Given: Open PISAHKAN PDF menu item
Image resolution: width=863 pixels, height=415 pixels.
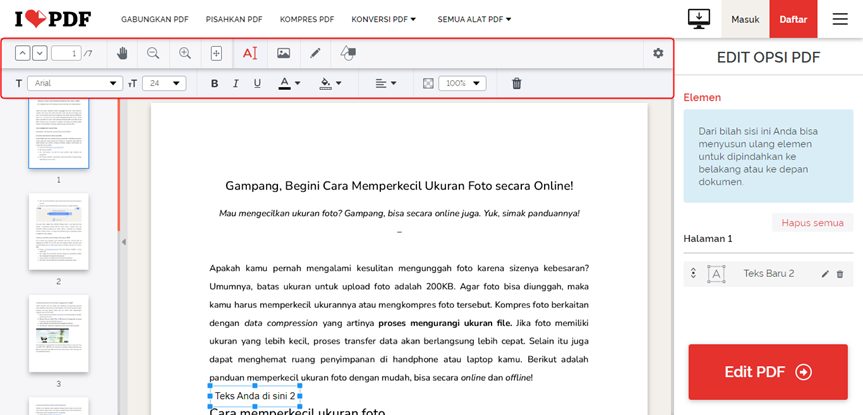Looking at the screenshot, I should pyautogui.click(x=234, y=19).
